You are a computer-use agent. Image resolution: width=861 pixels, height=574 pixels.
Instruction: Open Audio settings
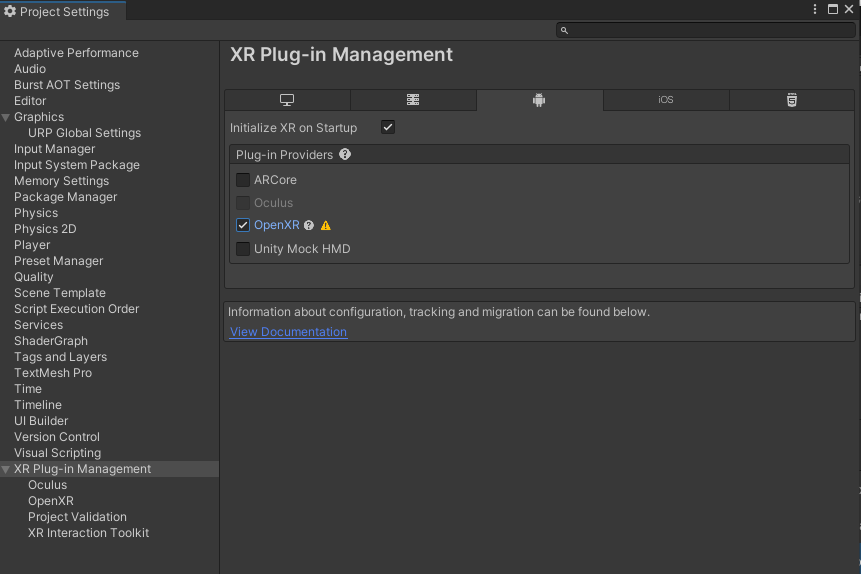[x=30, y=69]
